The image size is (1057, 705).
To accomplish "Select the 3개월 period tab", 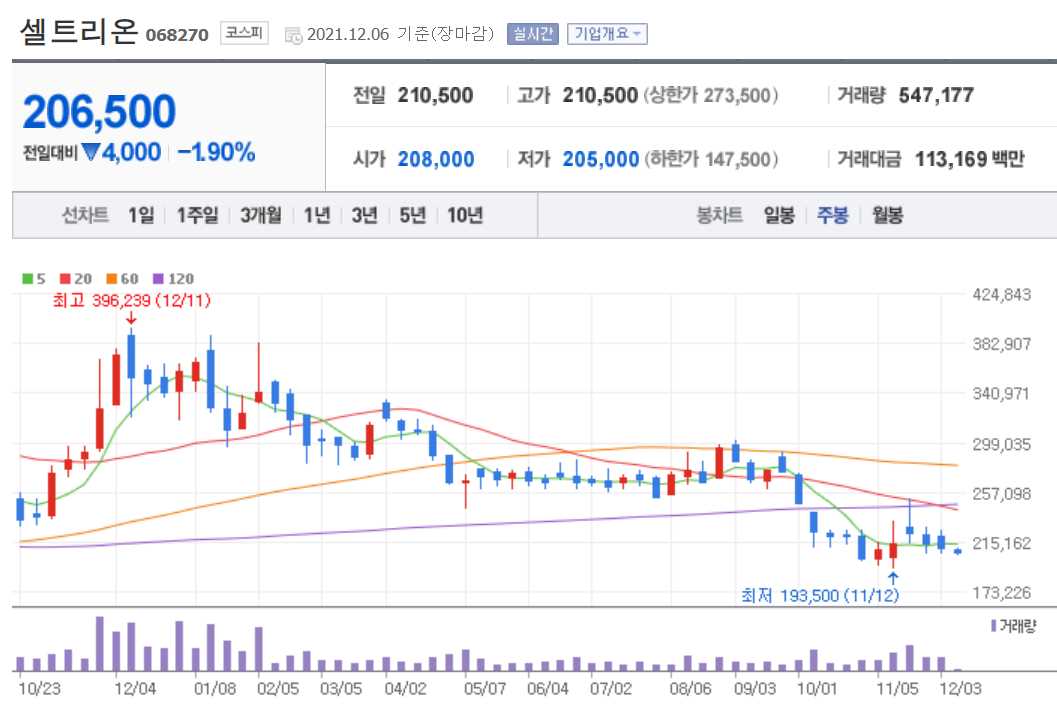I will point(259,214).
